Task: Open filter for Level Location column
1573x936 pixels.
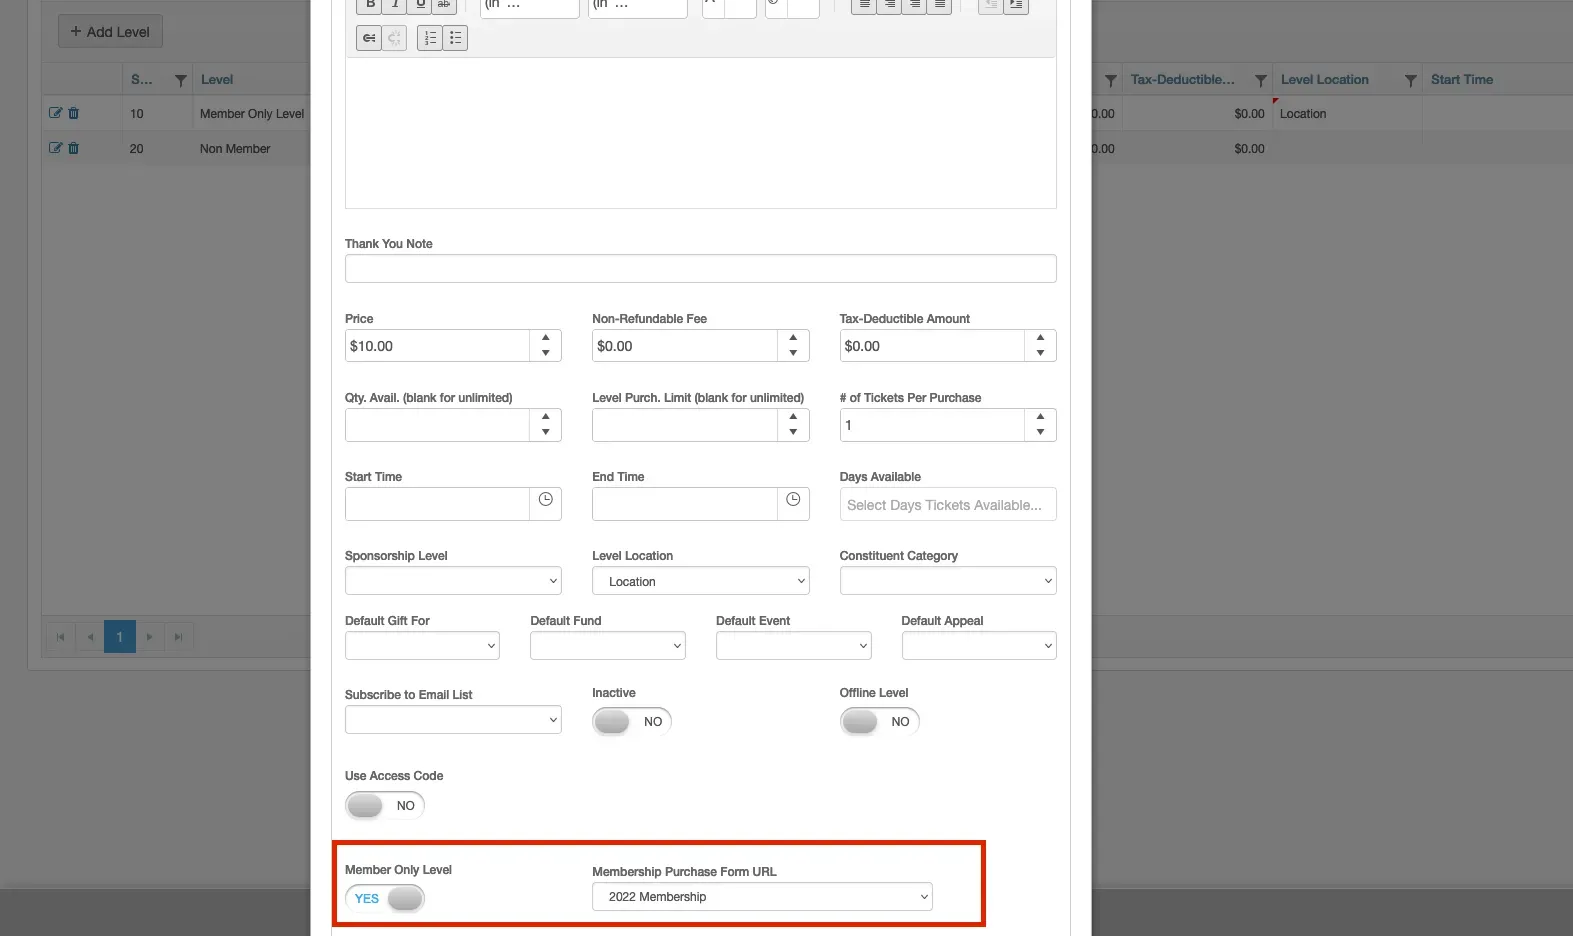Action: (1410, 80)
